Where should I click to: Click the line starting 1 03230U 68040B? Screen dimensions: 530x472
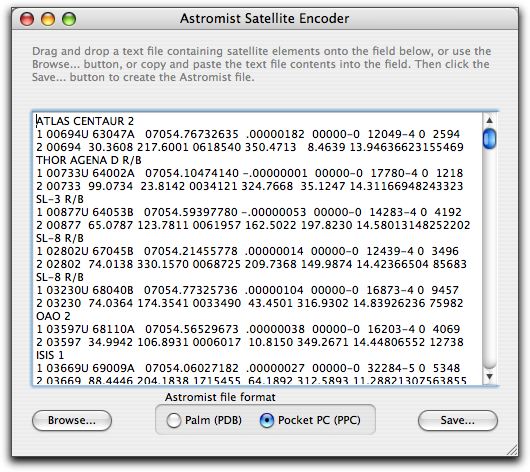pyautogui.click(x=247, y=290)
